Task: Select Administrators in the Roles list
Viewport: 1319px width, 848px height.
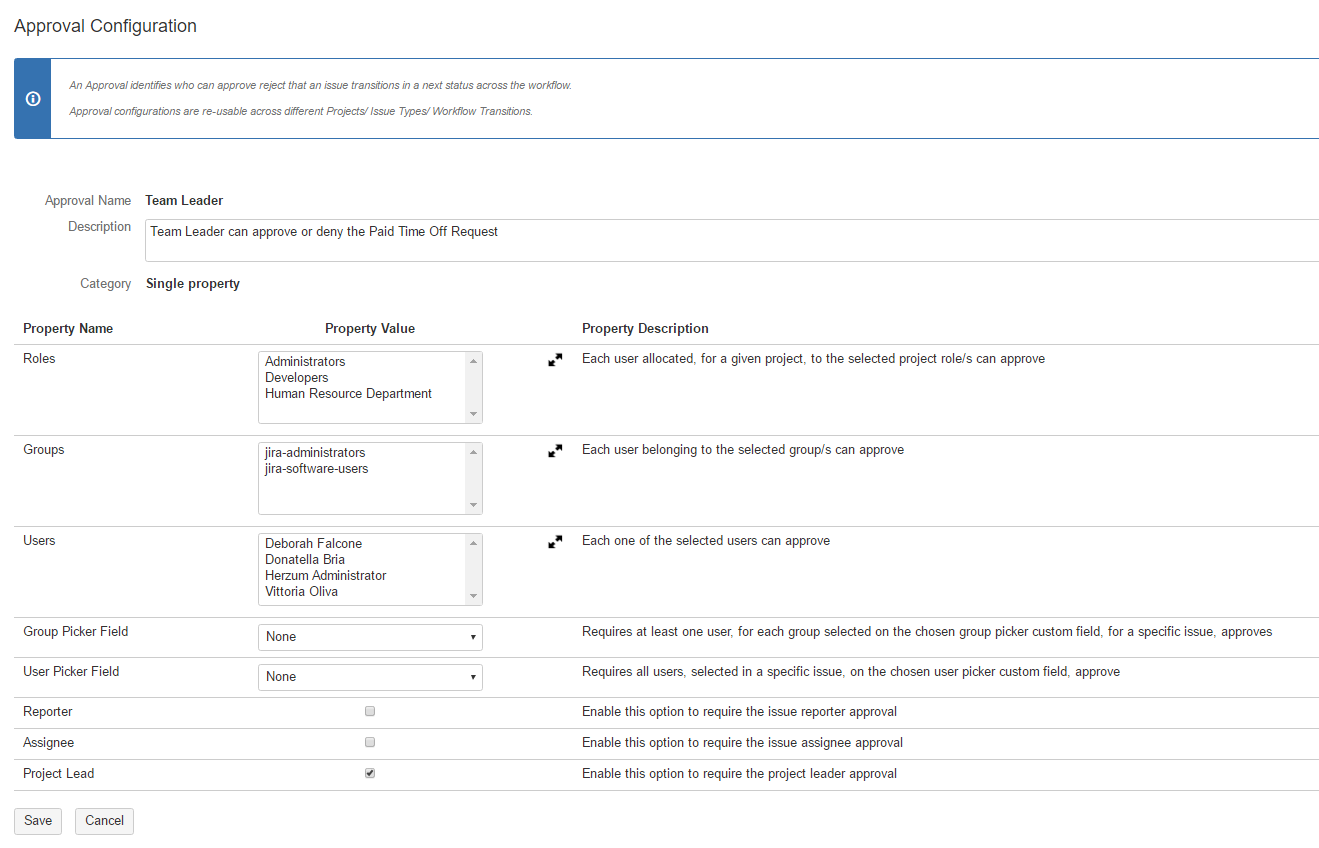Action: [305, 362]
